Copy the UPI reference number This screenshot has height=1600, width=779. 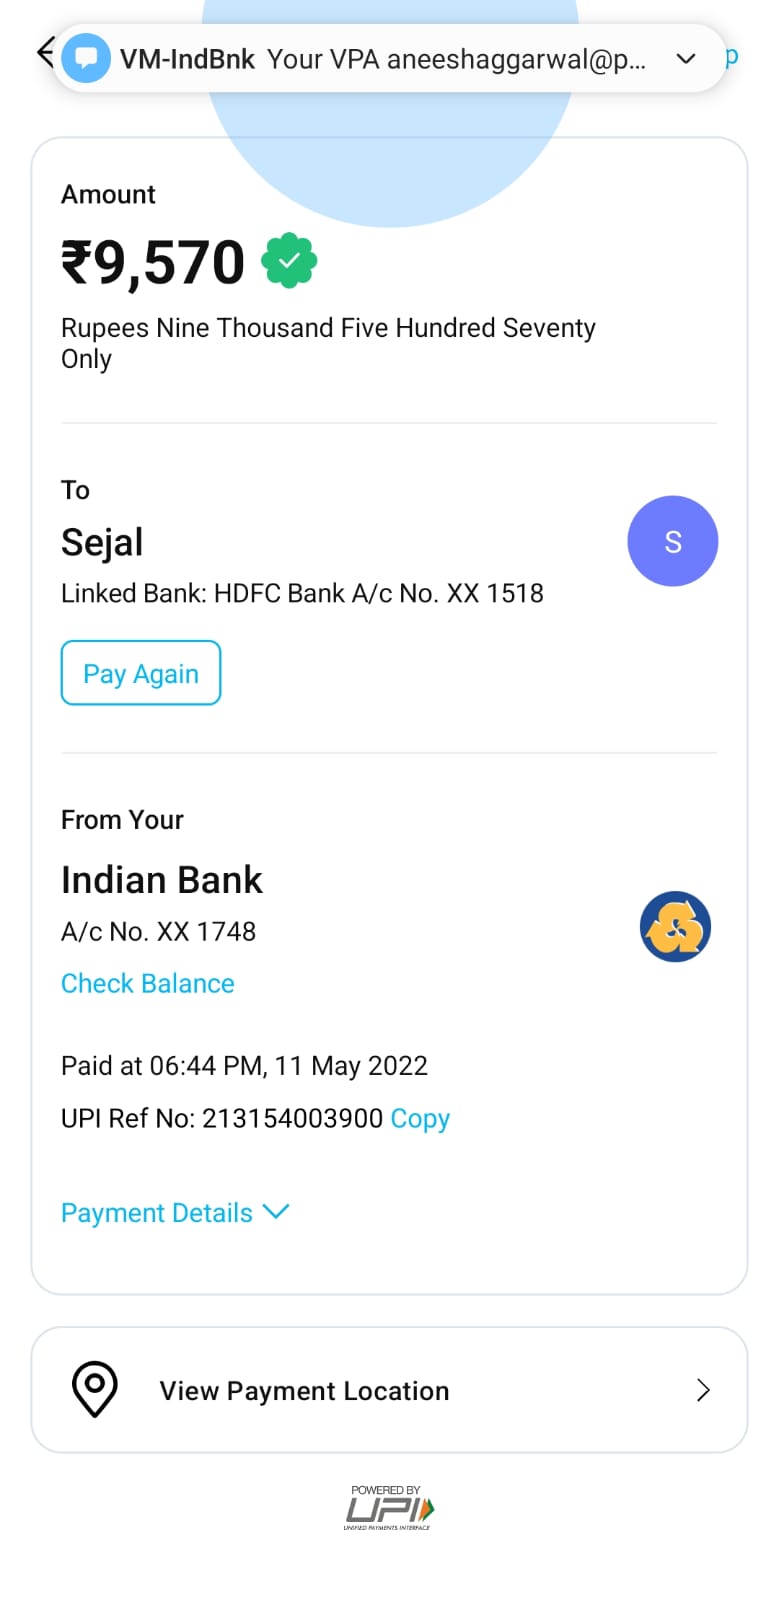[420, 1118]
